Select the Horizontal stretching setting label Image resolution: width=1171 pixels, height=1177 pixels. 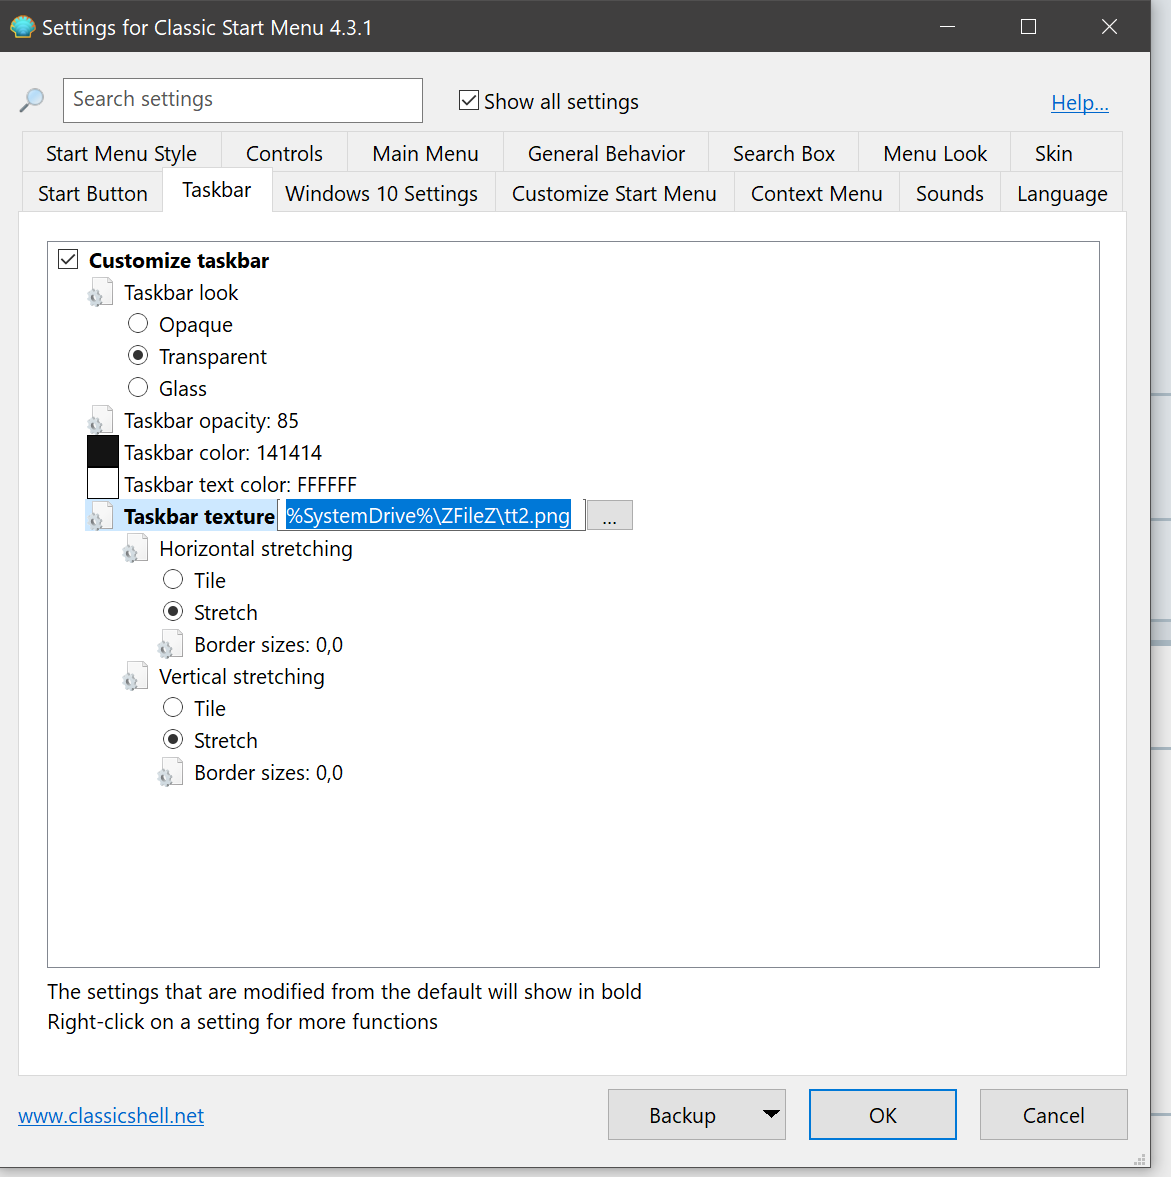point(256,549)
